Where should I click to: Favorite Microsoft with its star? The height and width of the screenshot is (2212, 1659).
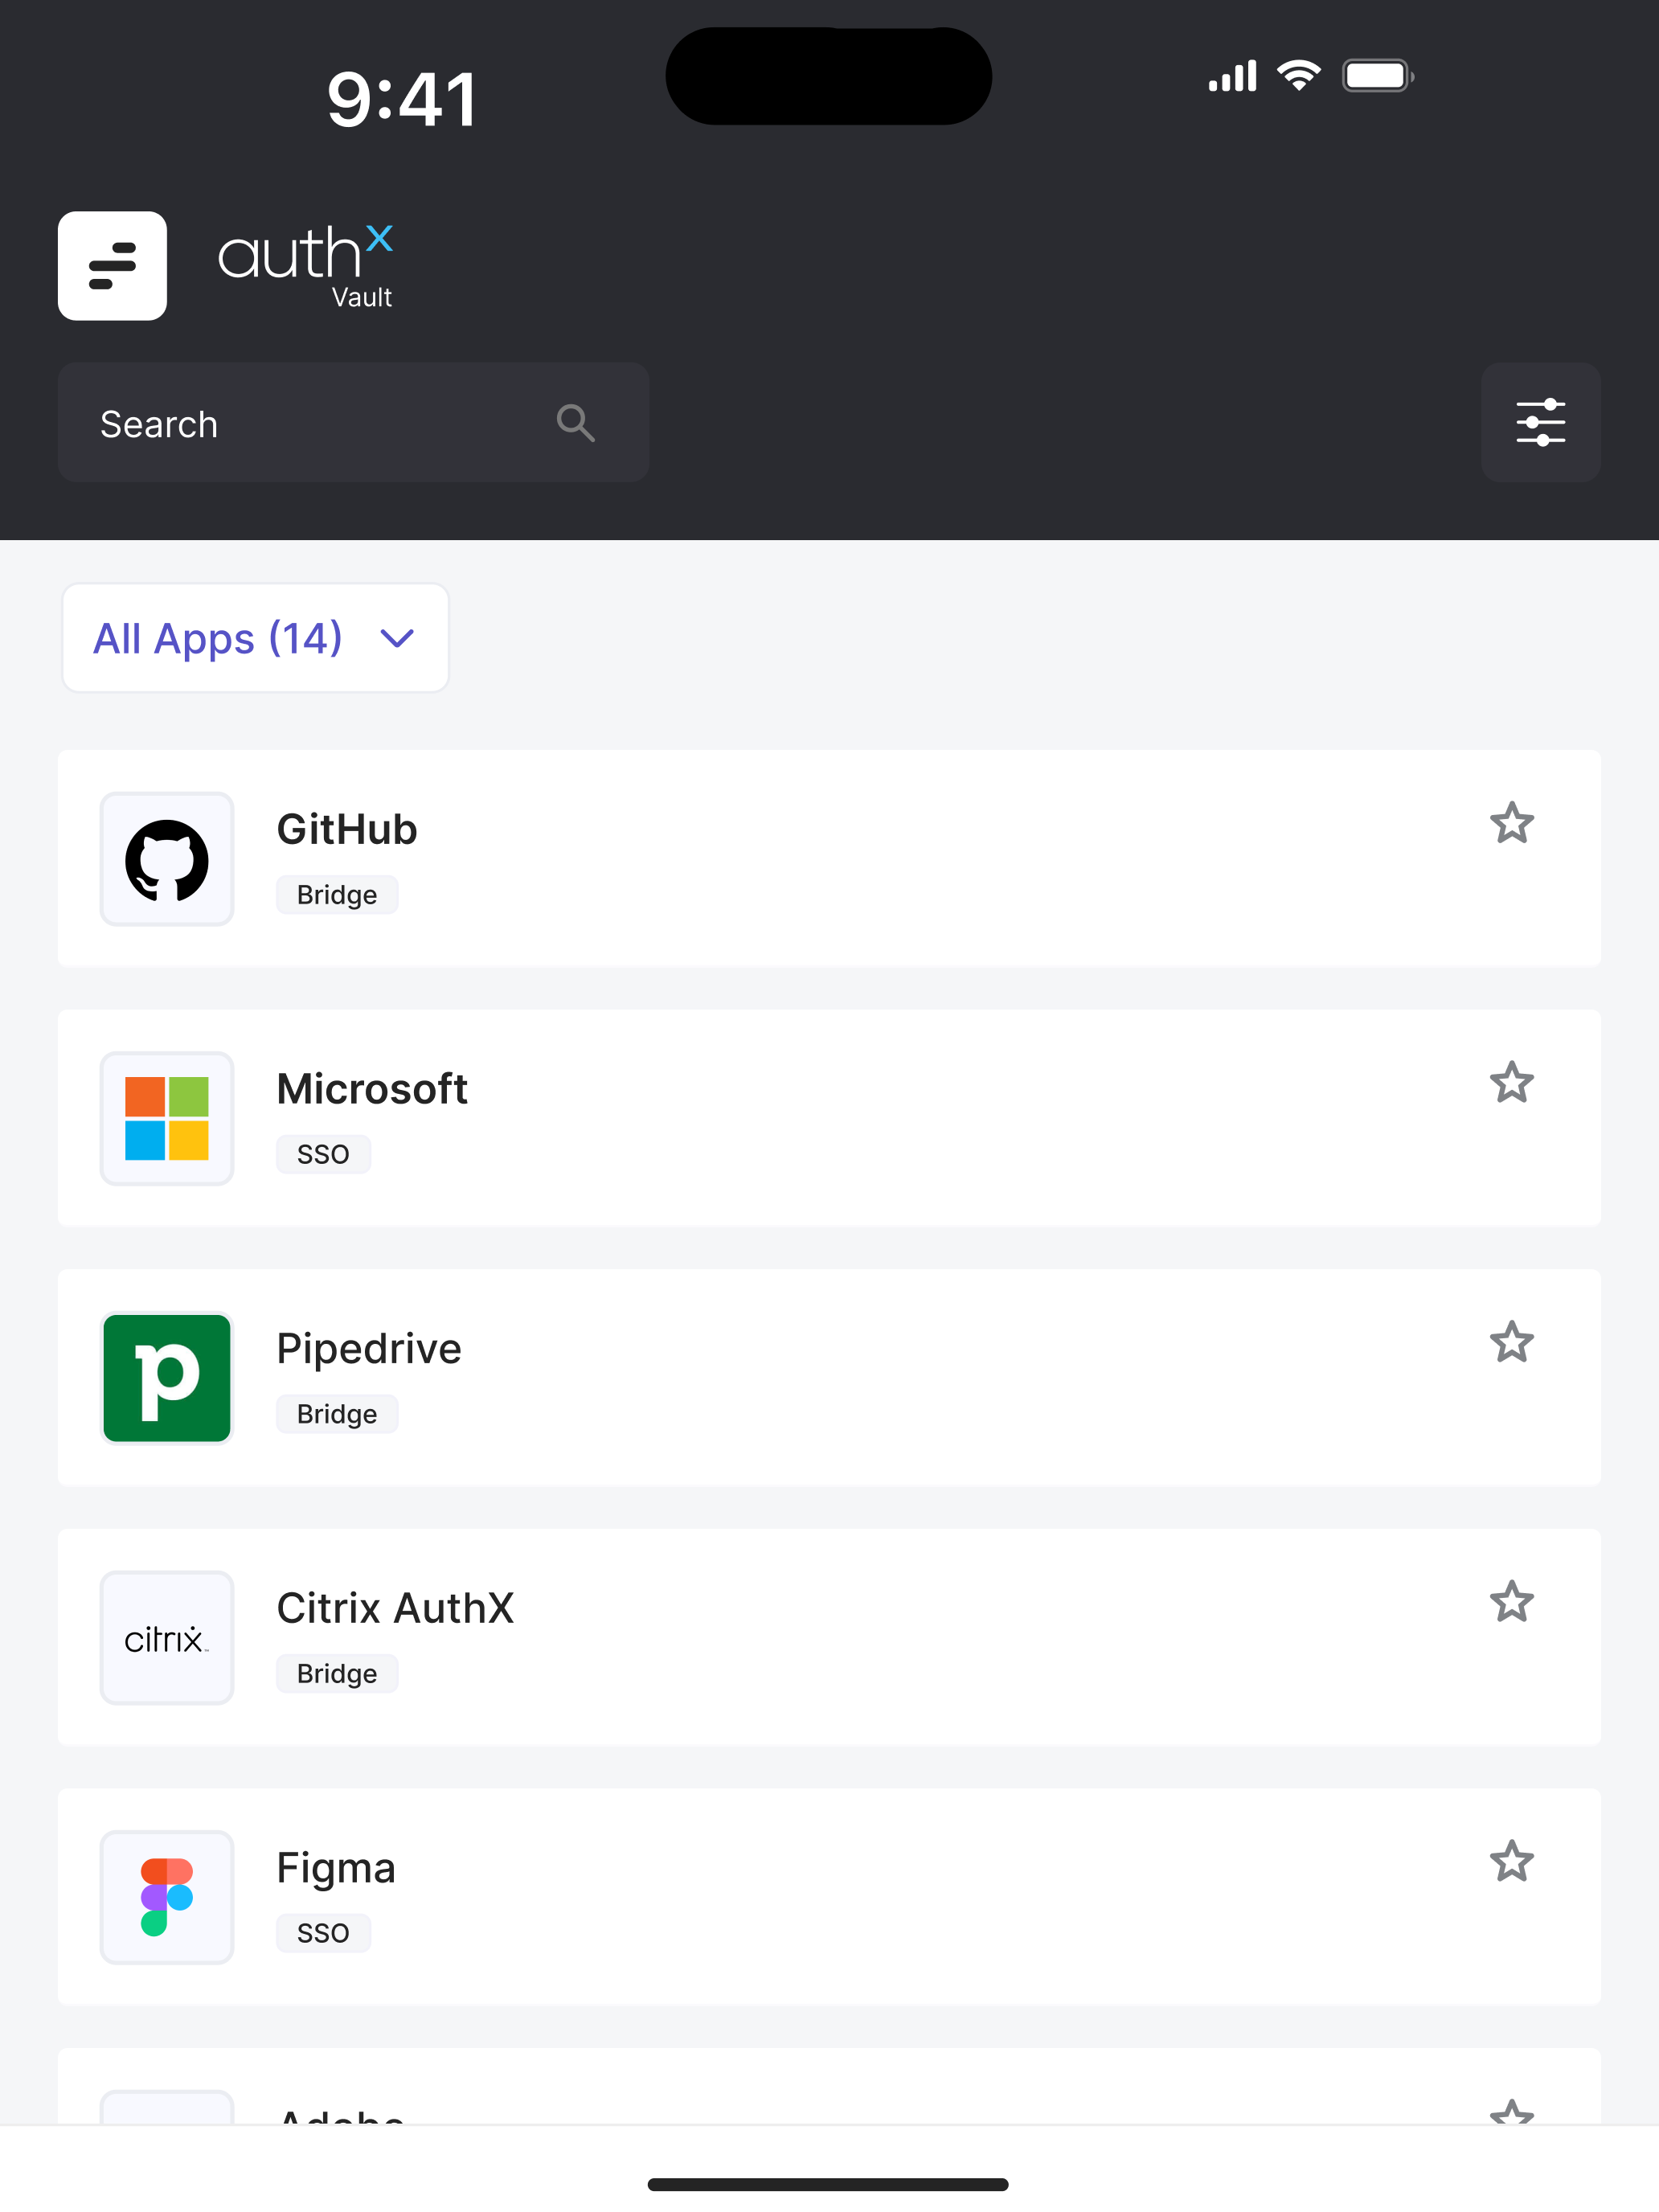1511,1083
